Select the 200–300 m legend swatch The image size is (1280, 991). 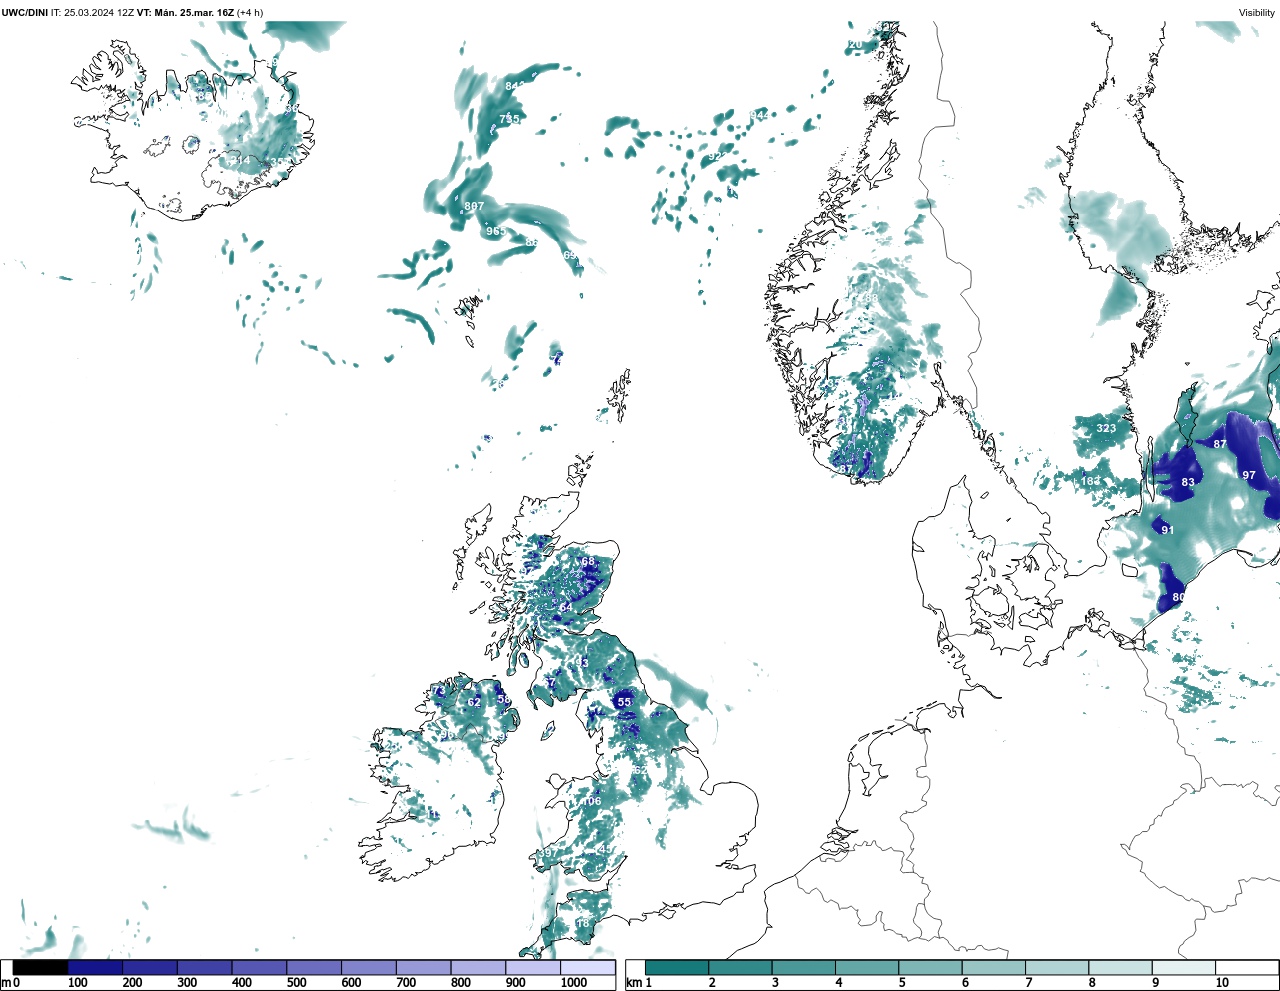150,967
